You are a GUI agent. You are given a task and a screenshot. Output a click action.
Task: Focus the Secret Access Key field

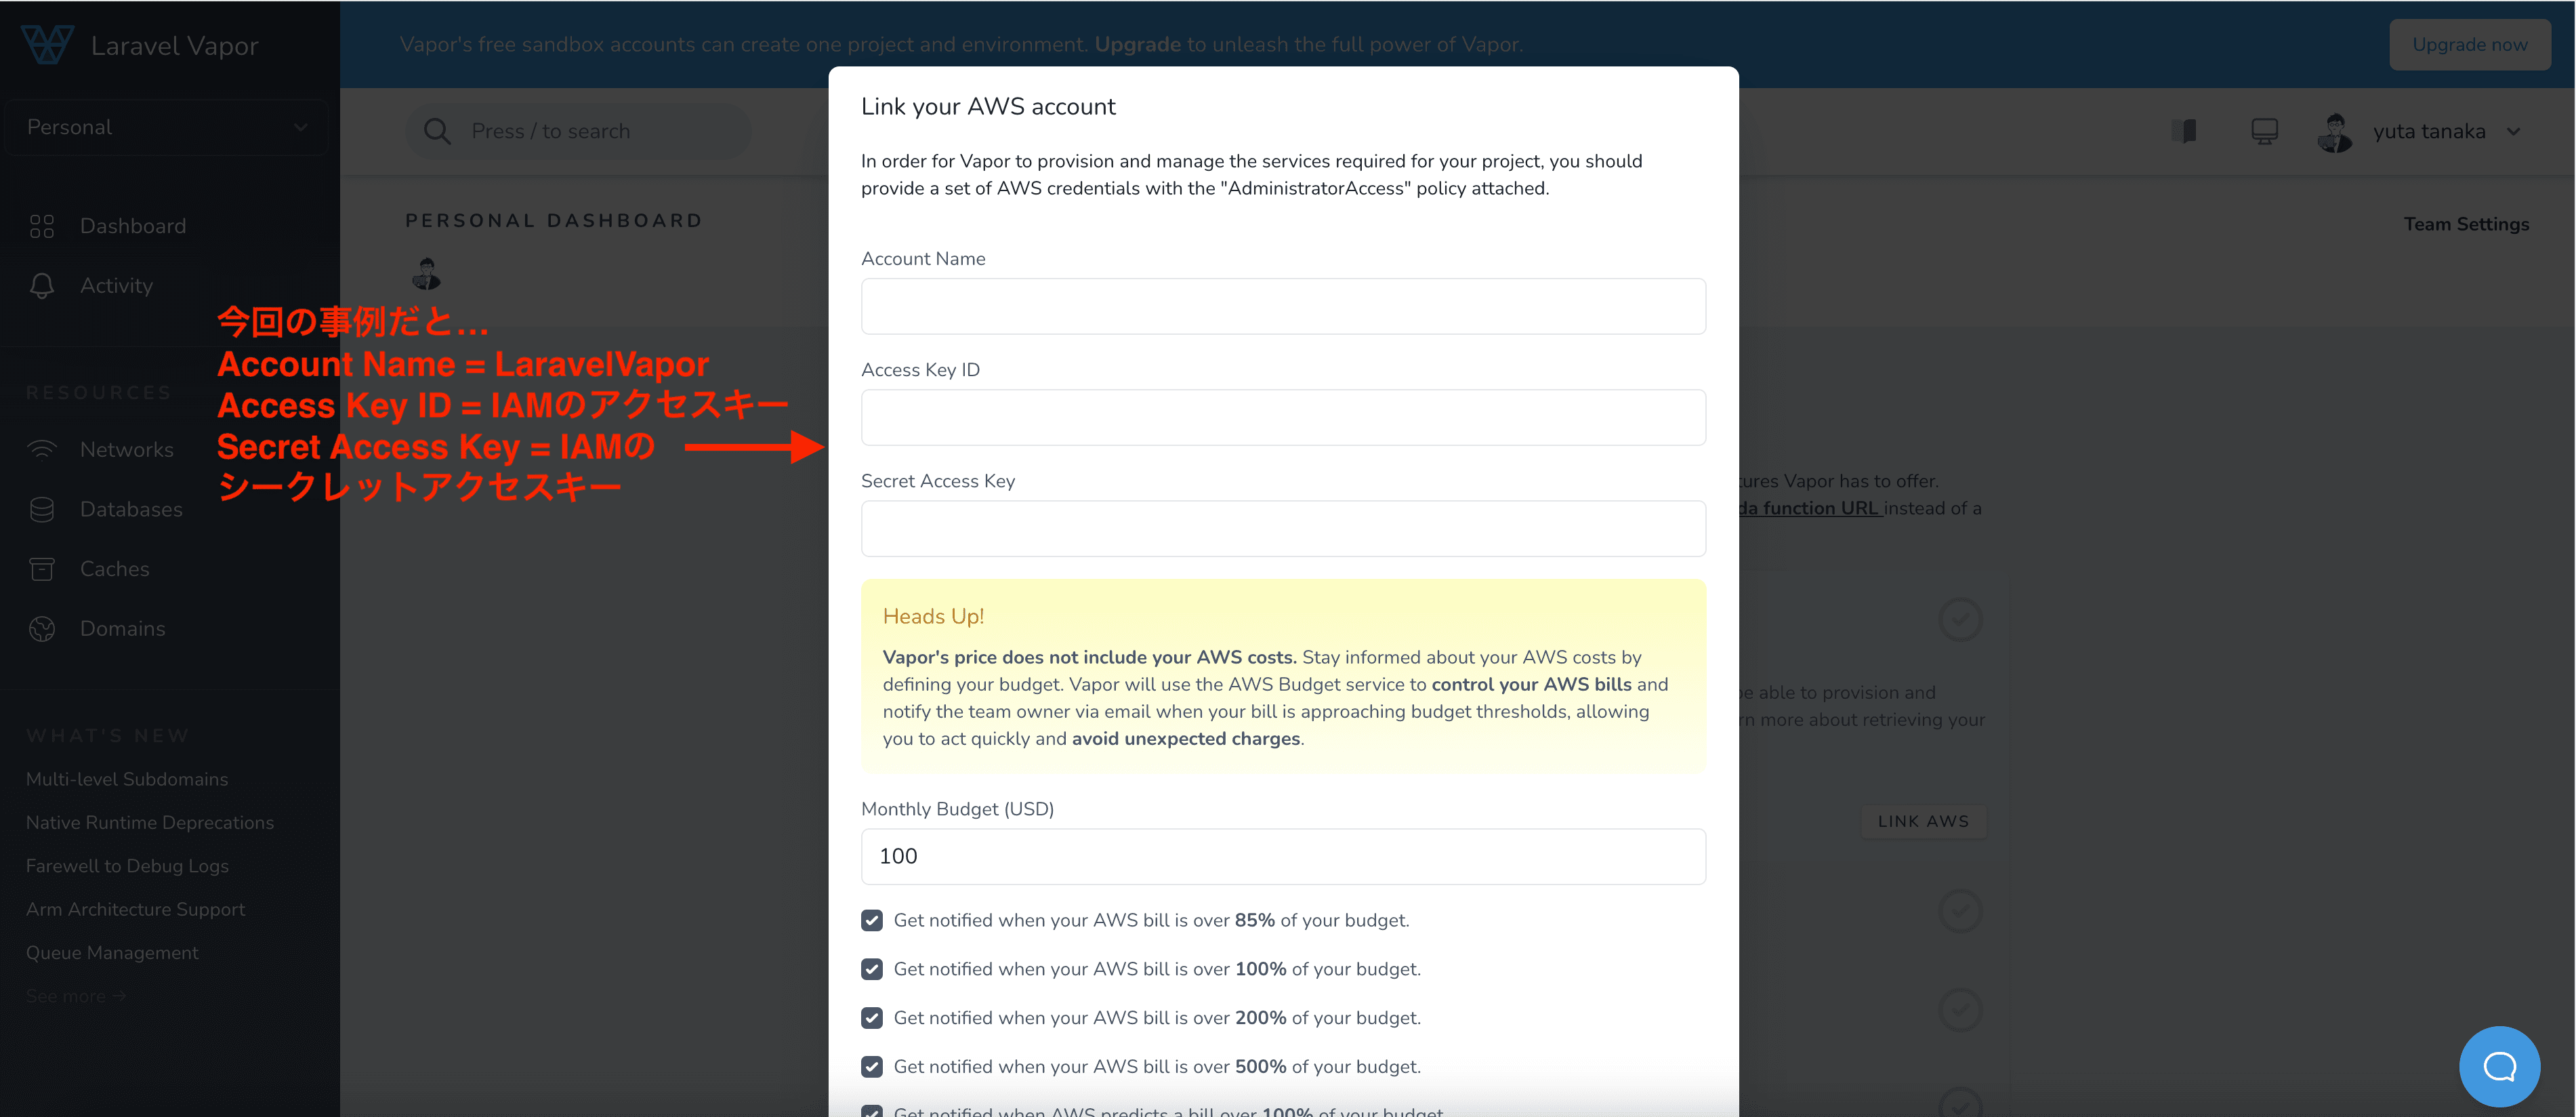1283,528
